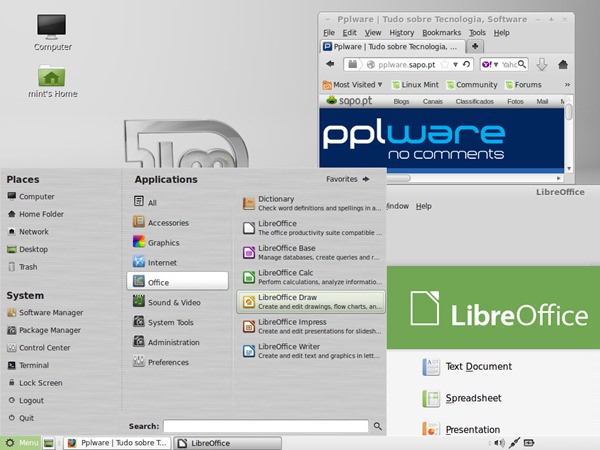
Task: Open the search engine selector dropdown
Action: (489, 64)
